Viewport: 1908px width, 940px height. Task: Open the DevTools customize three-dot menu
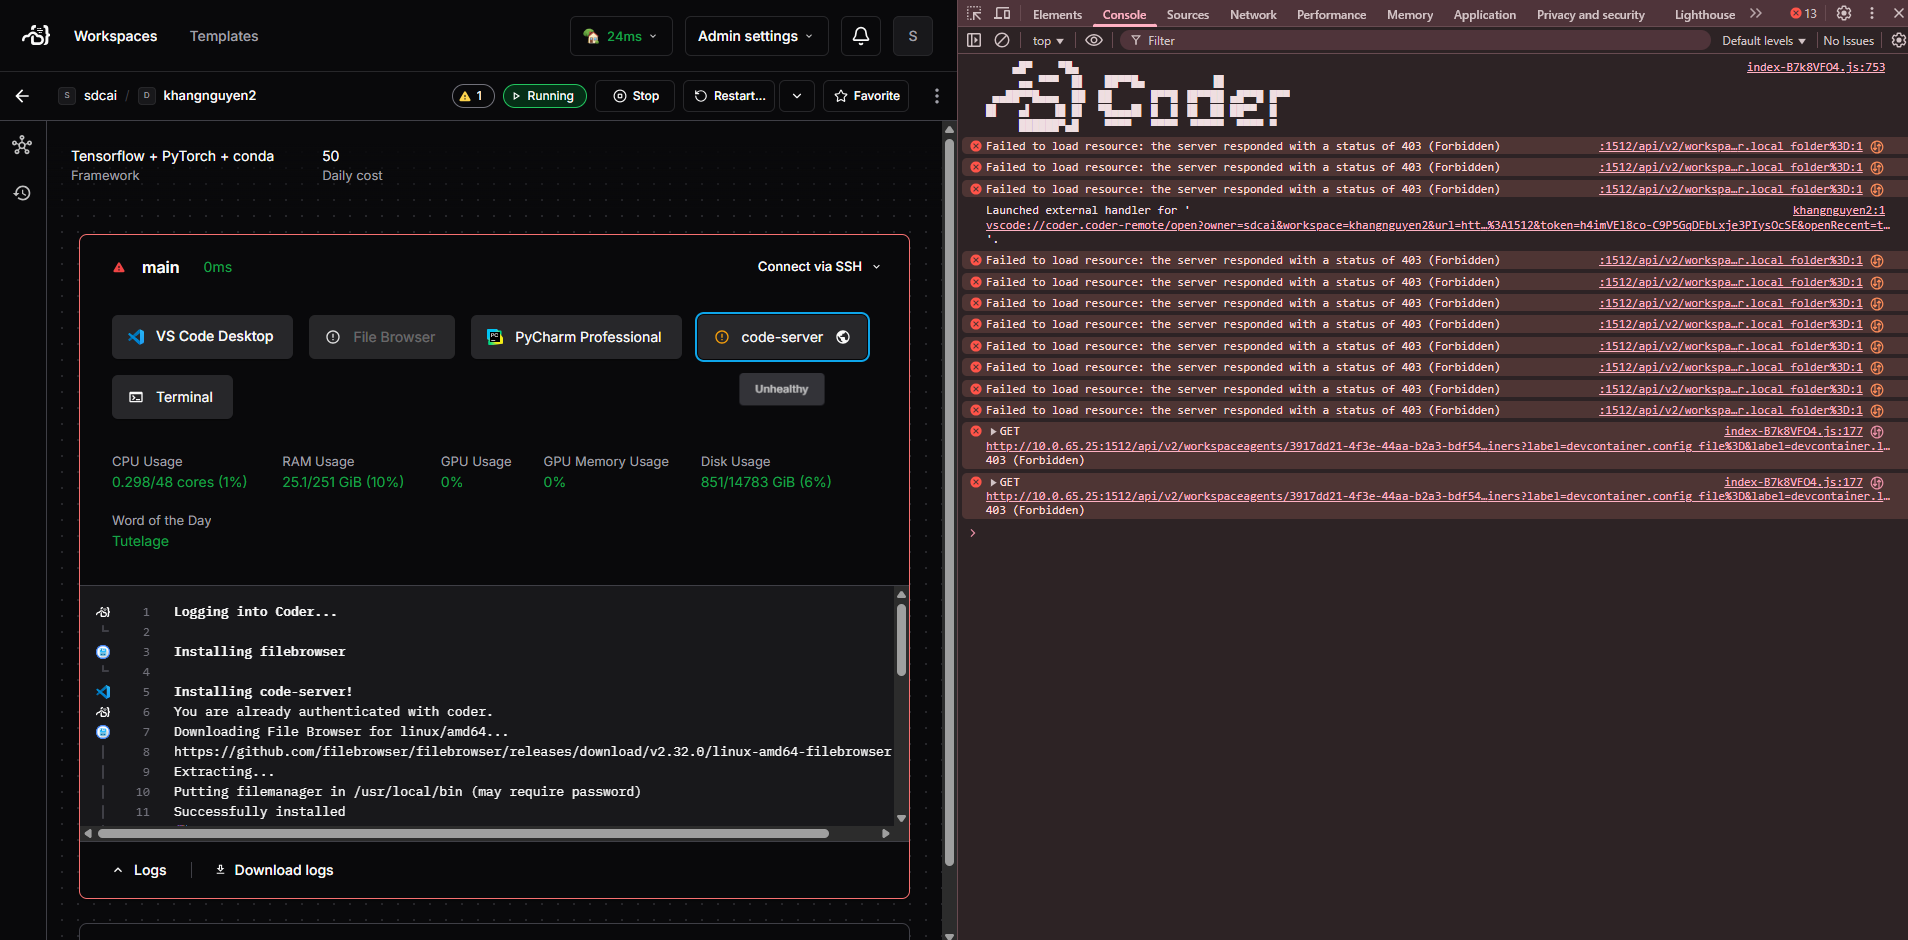pyautogui.click(x=1872, y=14)
